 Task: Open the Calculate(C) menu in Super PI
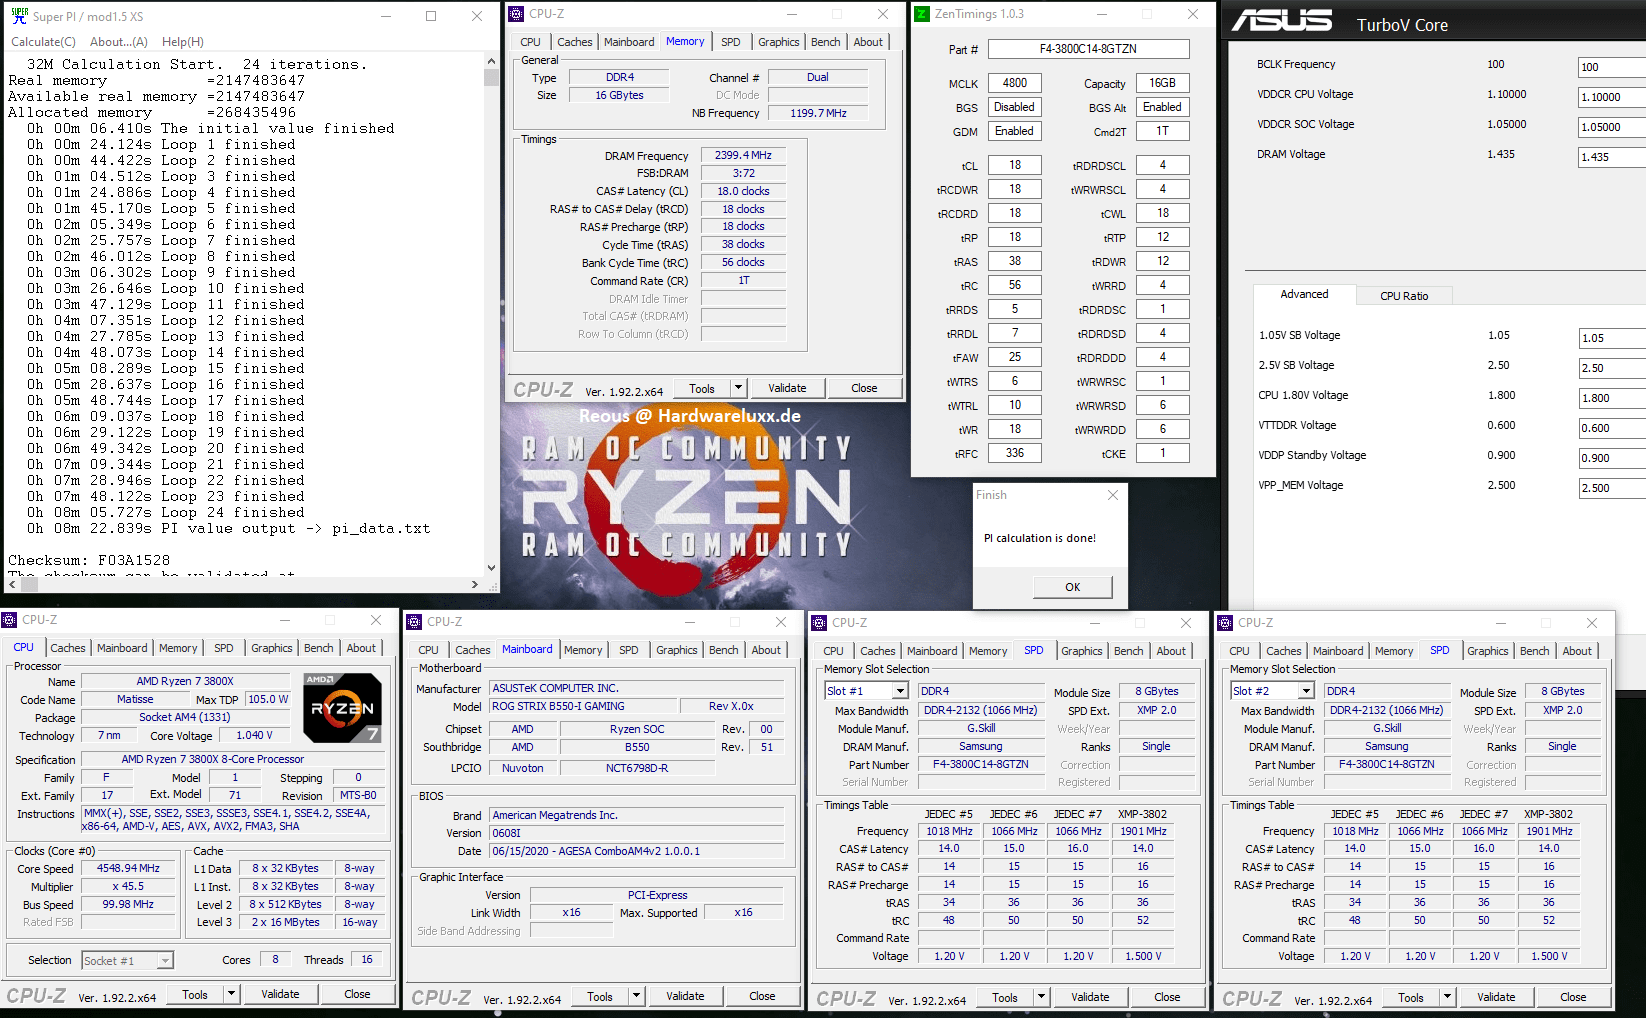[x=43, y=42]
